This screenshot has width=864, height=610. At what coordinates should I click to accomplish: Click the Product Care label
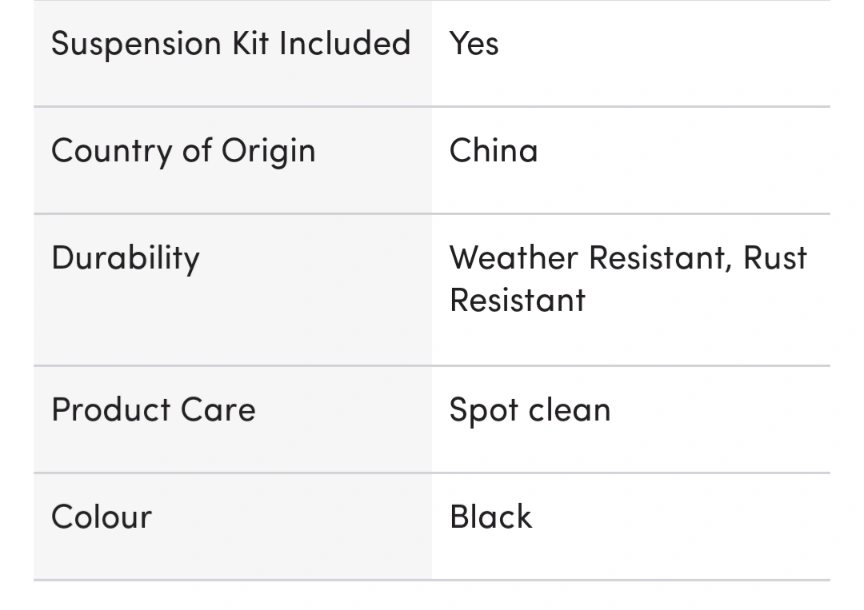(153, 409)
